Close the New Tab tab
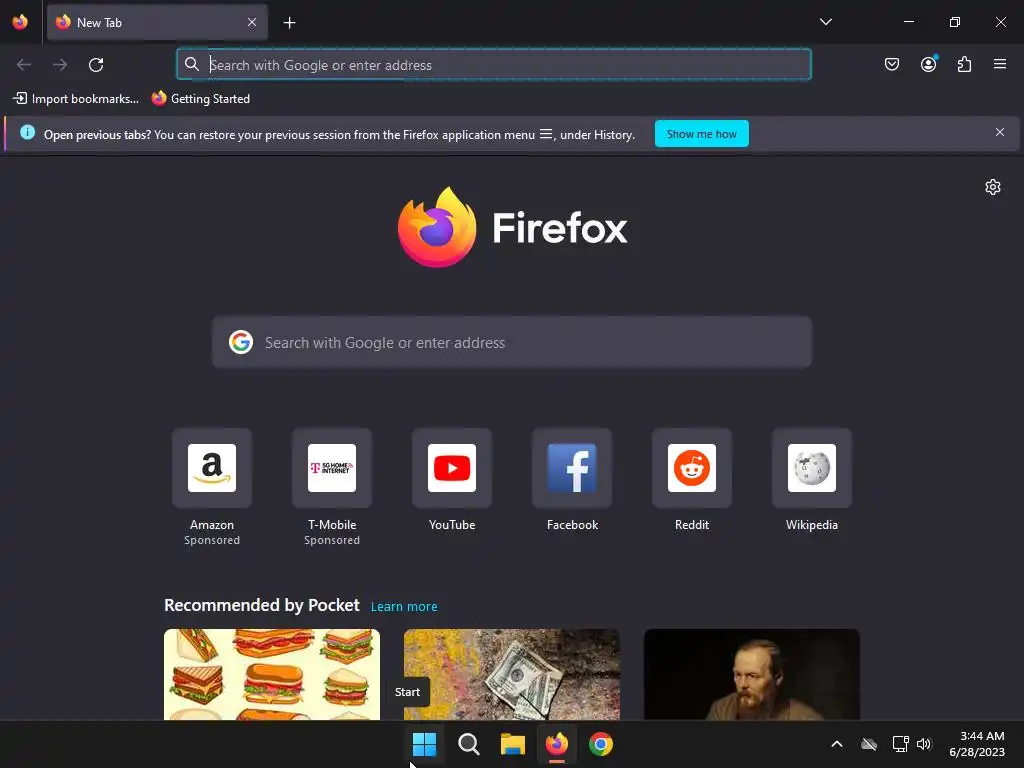1024x768 pixels. (252, 22)
